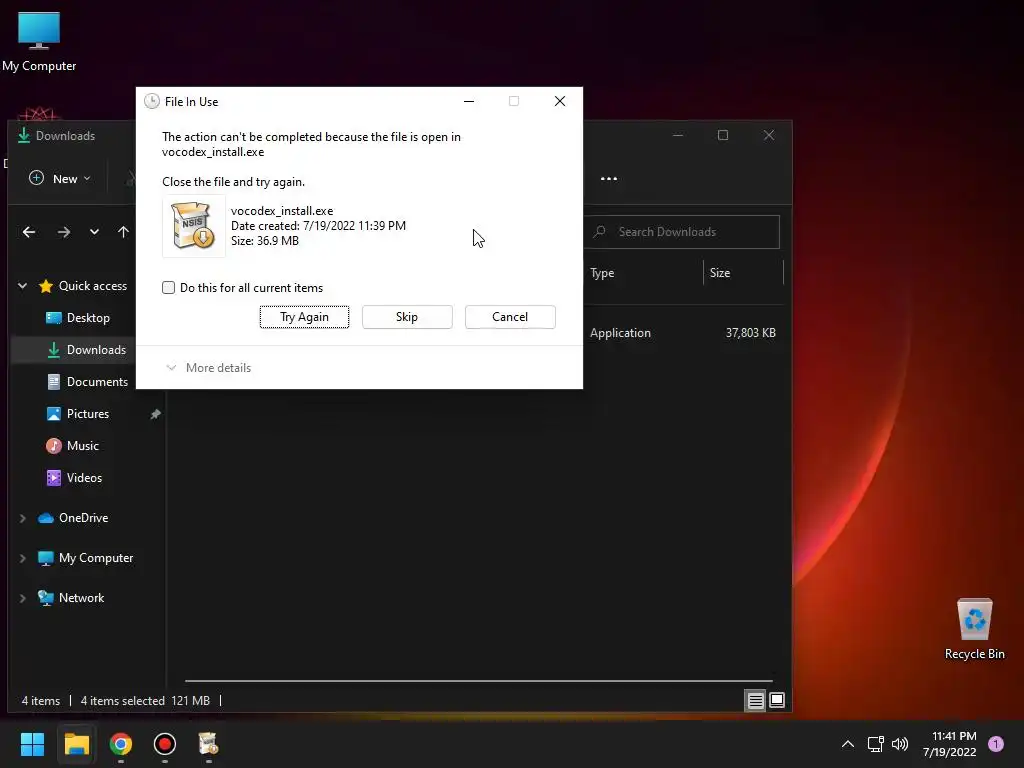
Task: Switch to Details view layout
Action: click(755, 701)
